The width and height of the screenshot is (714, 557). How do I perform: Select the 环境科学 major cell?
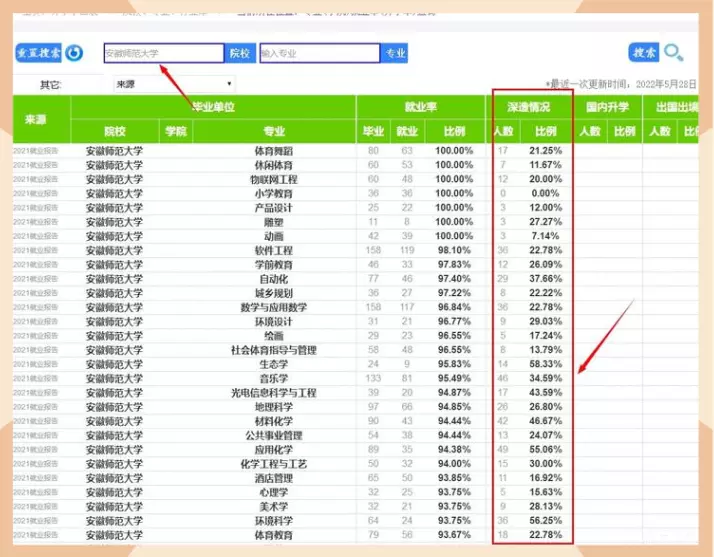click(274, 521)
